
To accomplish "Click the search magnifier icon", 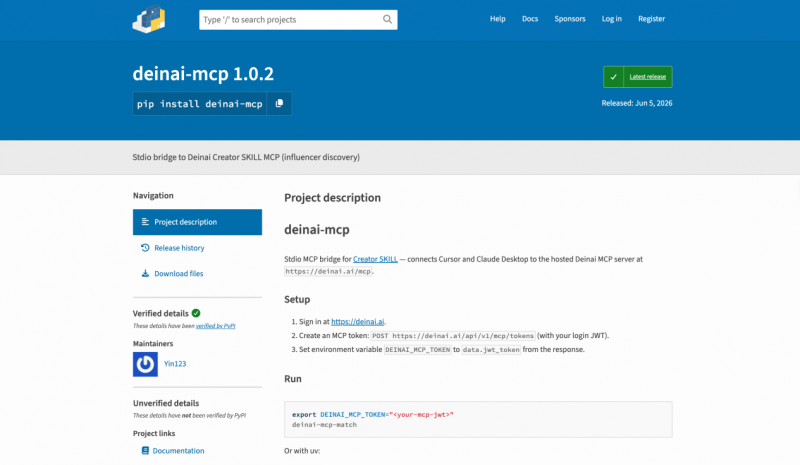I will [387, 19].
